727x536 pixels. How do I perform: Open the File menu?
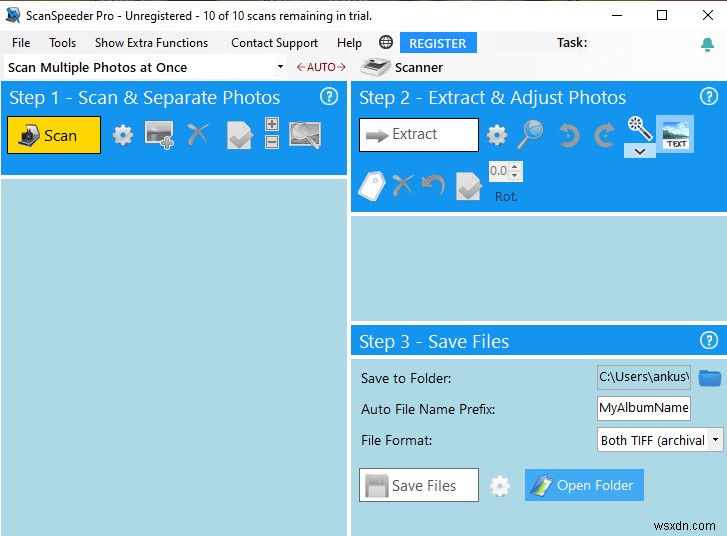tap(21, 43)
